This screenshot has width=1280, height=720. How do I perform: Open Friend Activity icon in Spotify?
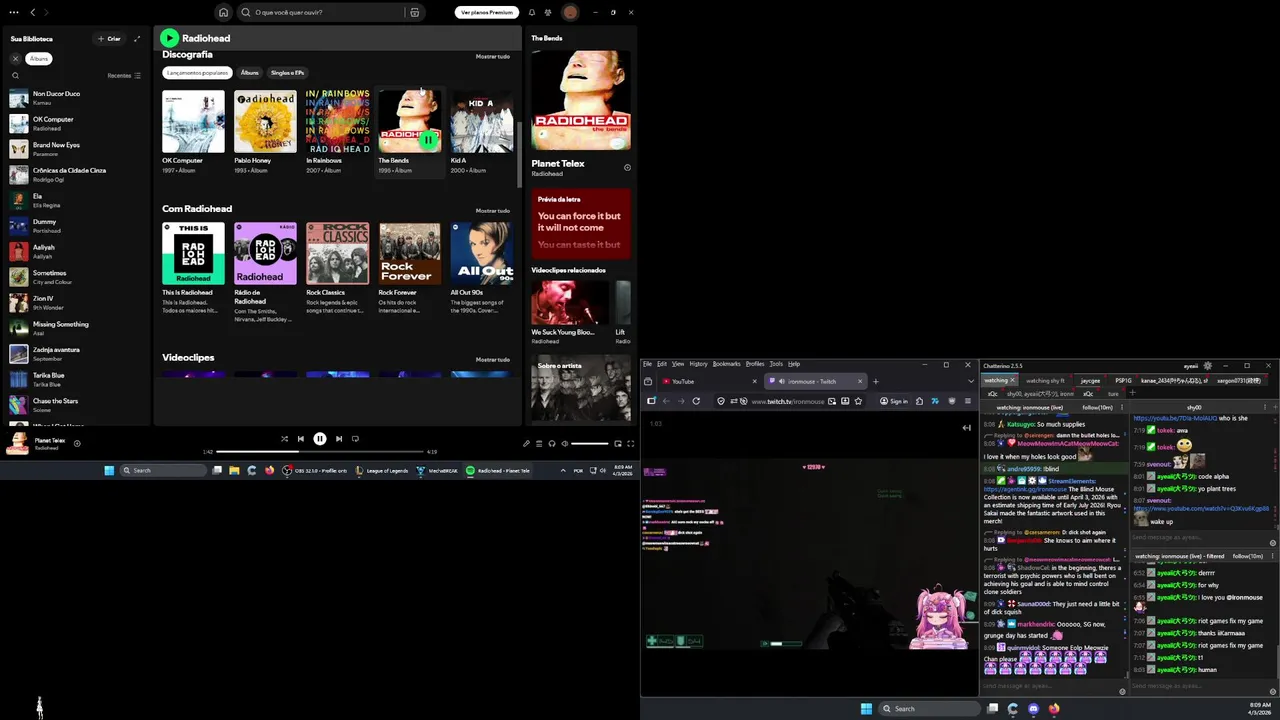coord(548,13)
